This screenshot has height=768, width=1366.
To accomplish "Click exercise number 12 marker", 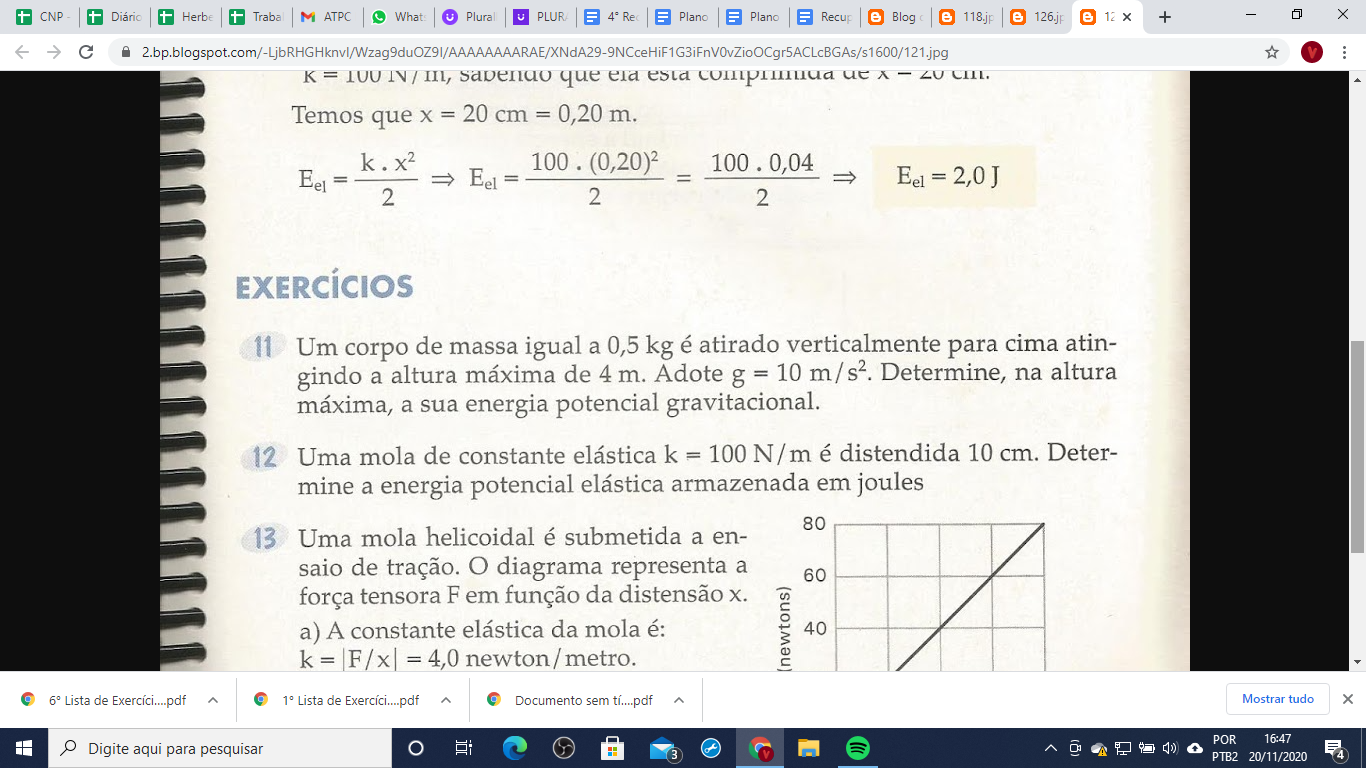I will tap(264, 458).
